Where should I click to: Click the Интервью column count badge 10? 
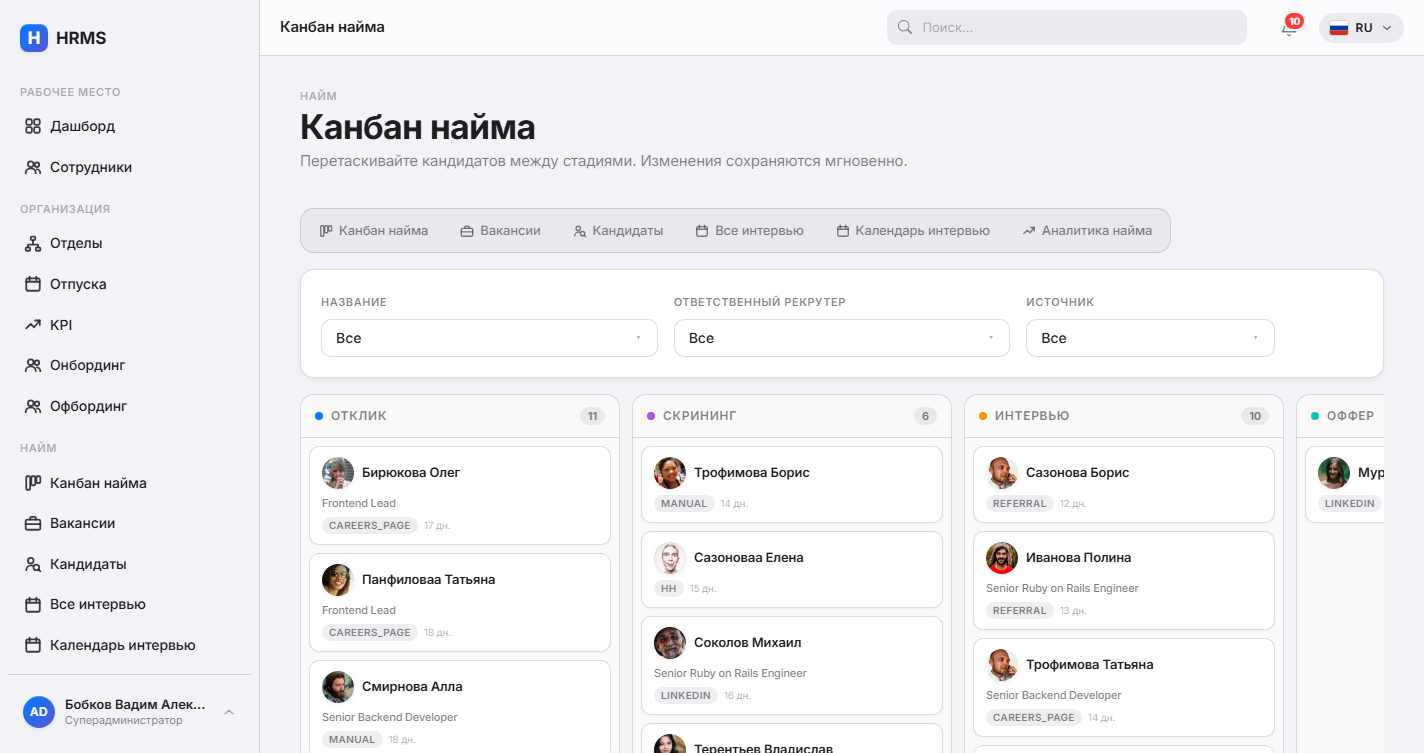click(1255, 416)
